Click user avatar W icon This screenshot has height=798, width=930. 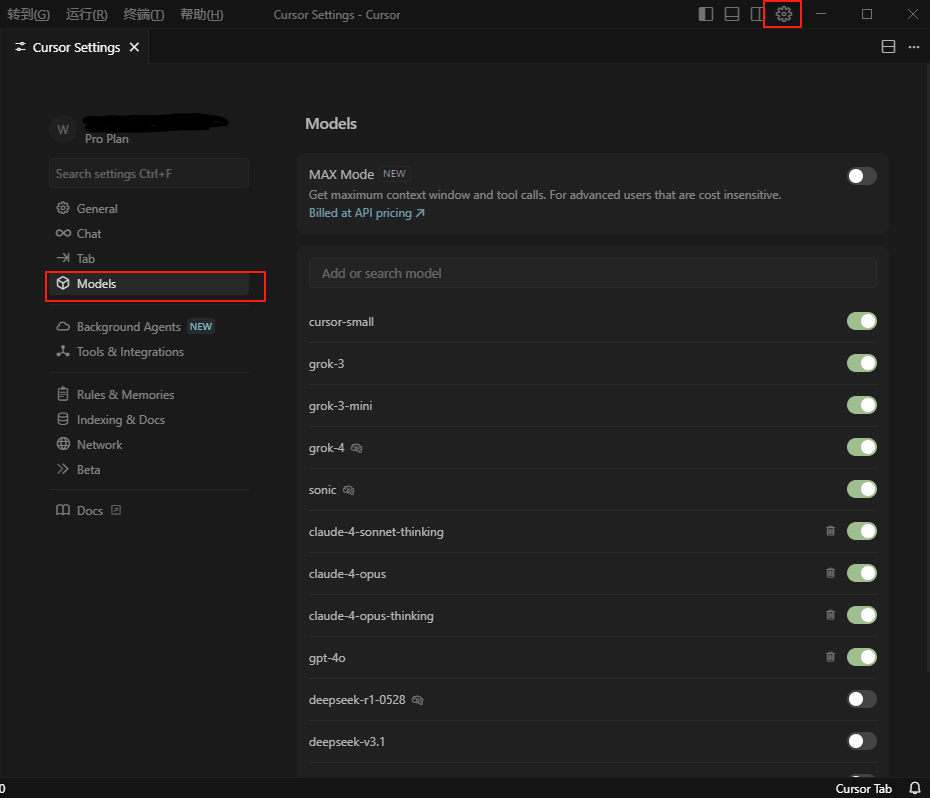[x=63, y=129]
